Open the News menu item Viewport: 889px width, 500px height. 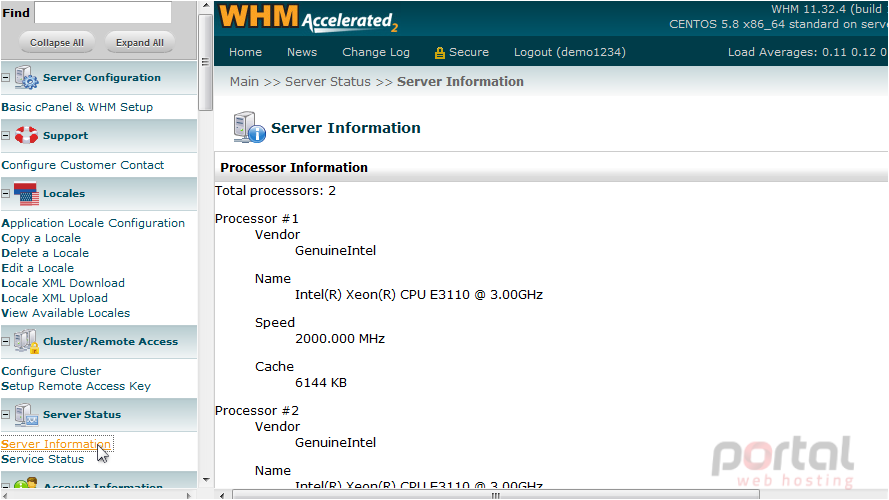coord(302,52)
